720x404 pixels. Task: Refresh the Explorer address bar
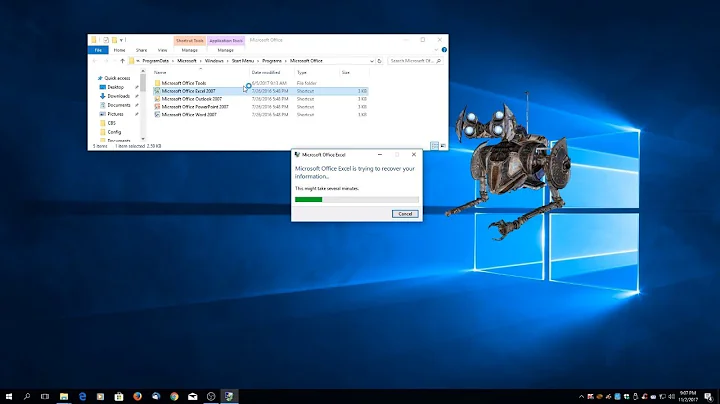(379, 61)
